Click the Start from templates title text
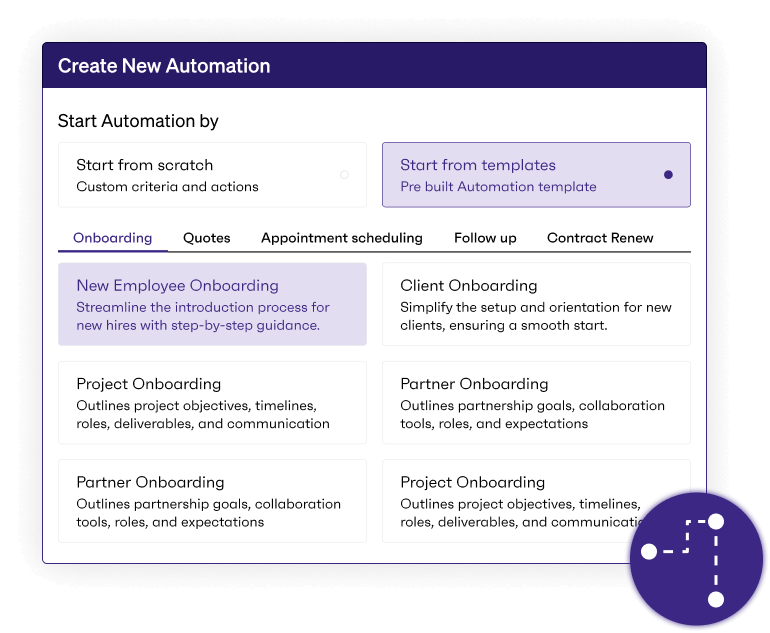Viewport: 770px width, 633px height. [x=478, y=165]
